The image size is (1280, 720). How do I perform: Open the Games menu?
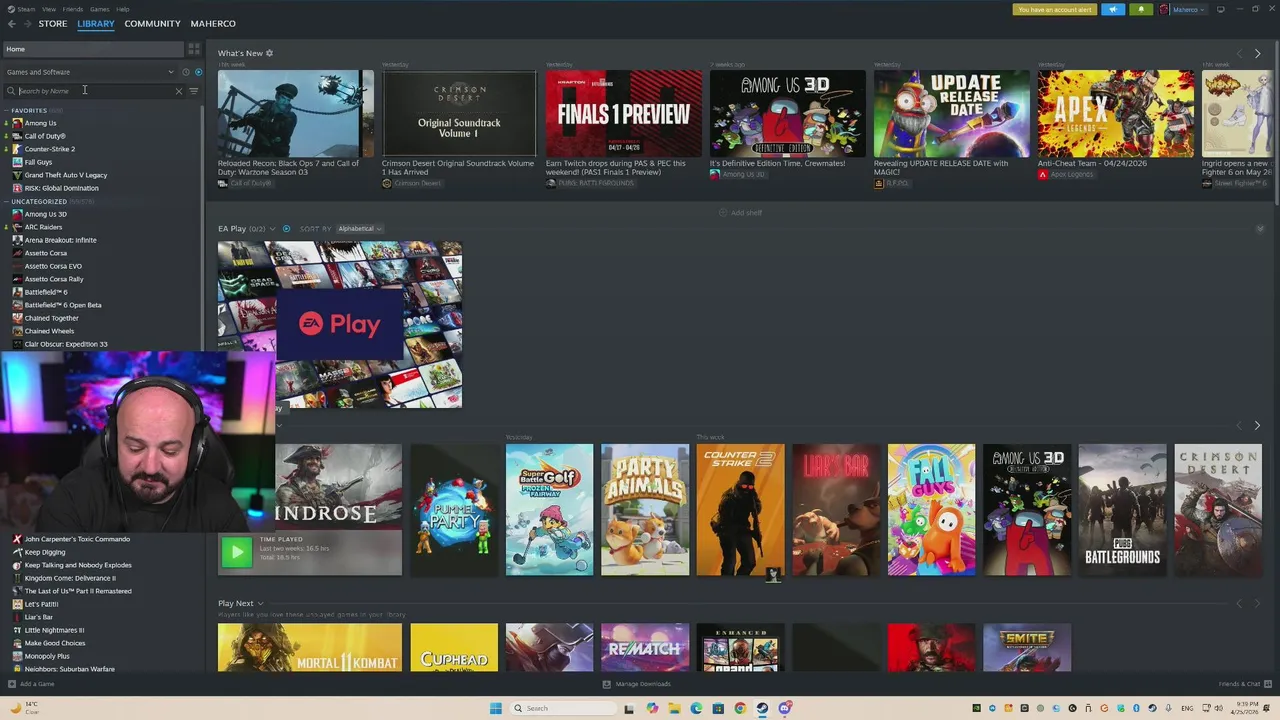(x=100, y=9)
